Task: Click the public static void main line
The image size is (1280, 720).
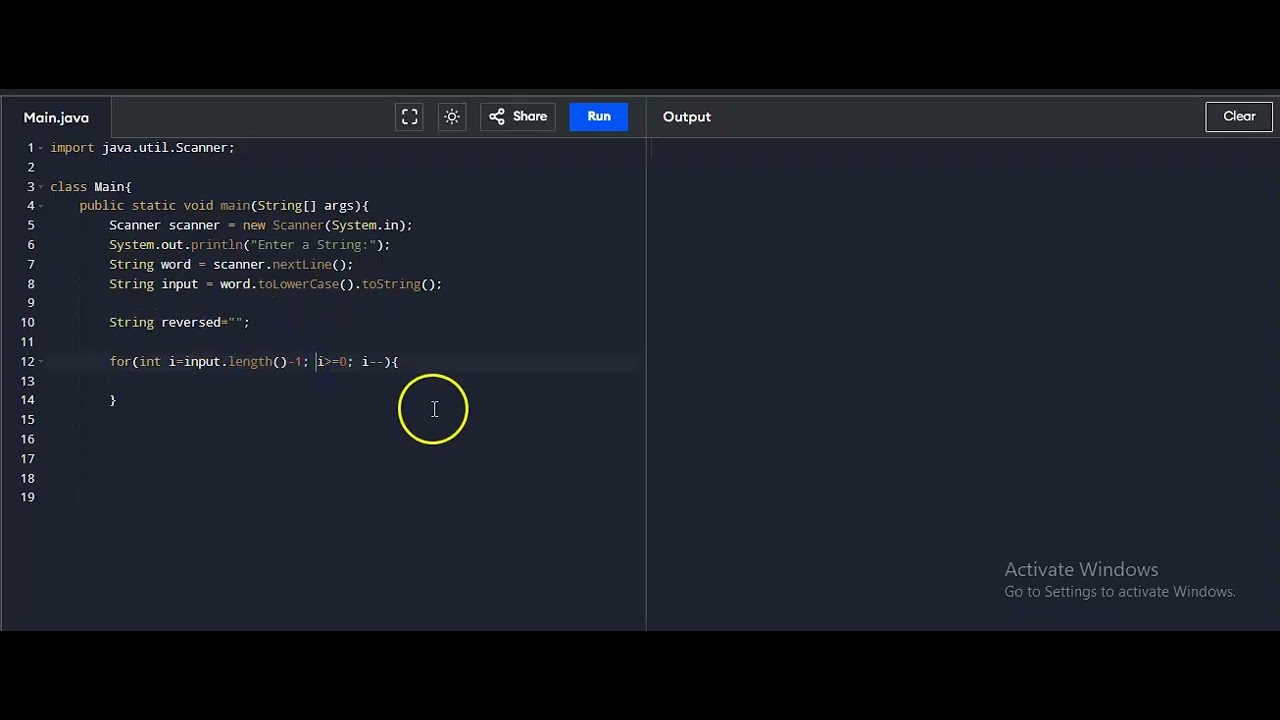Action: tap(224, 206)
